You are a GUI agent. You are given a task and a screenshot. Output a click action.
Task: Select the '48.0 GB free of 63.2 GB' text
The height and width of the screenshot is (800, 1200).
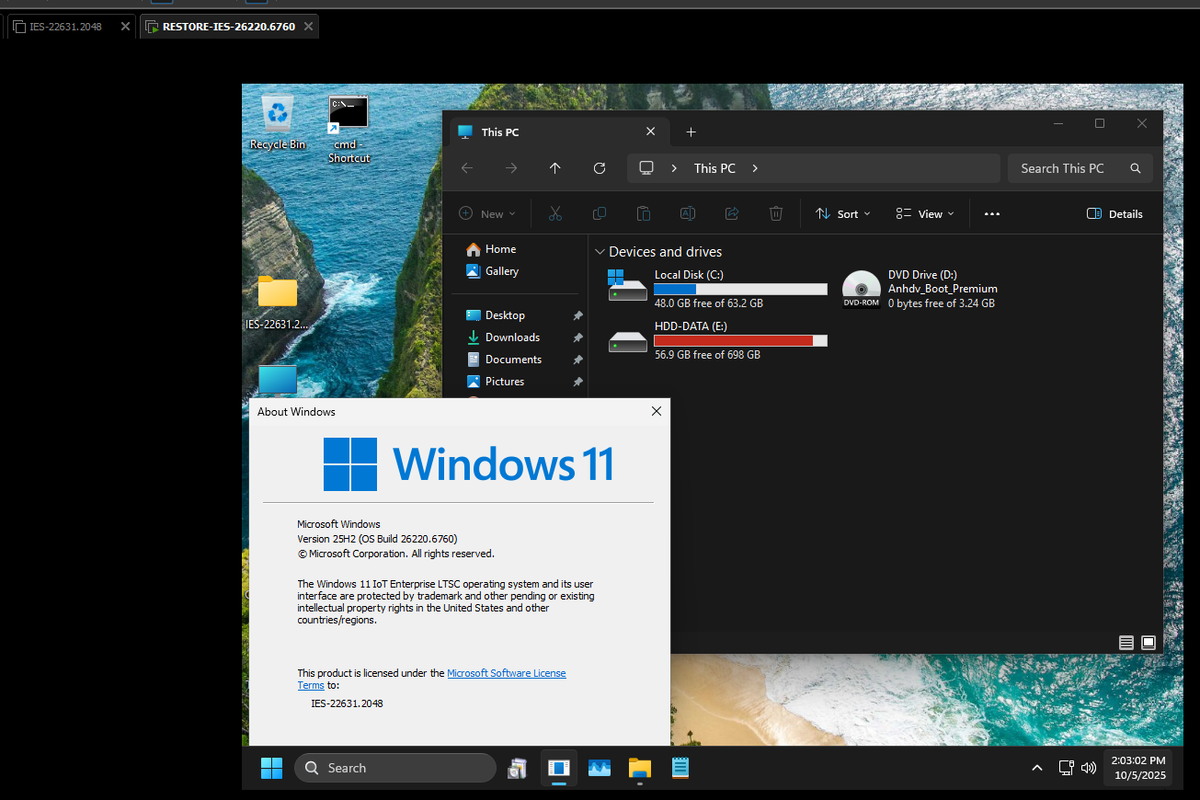[x=709, y=303]
